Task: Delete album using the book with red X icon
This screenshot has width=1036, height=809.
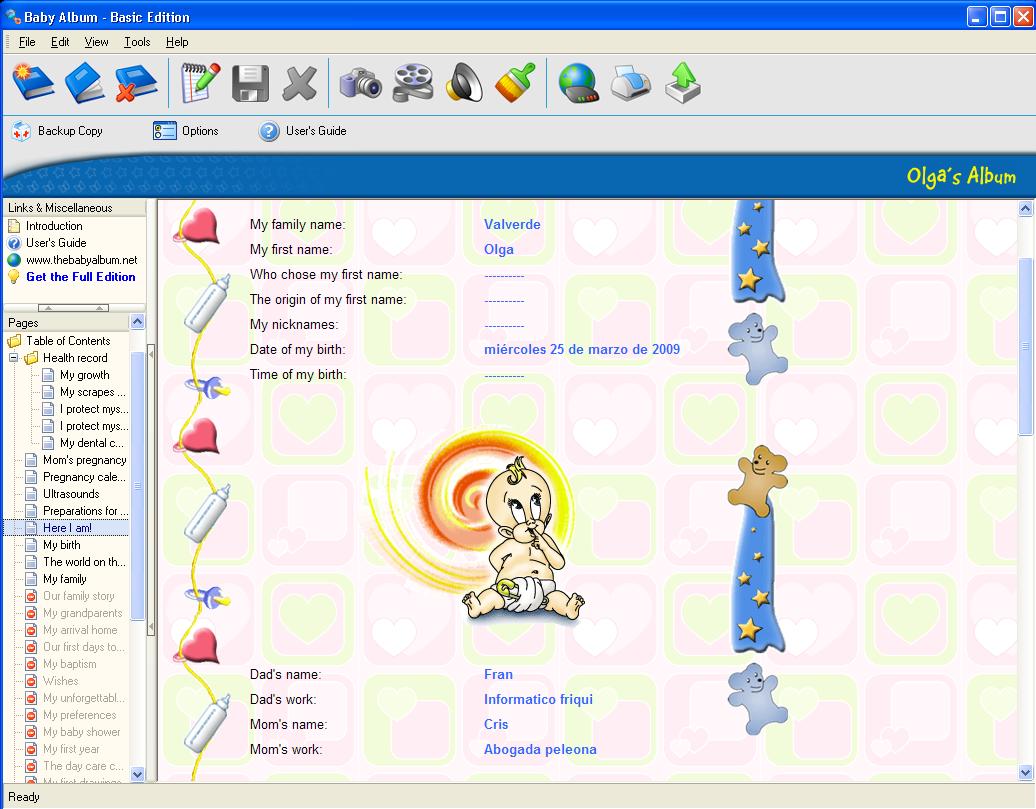Action: (135, 83)
